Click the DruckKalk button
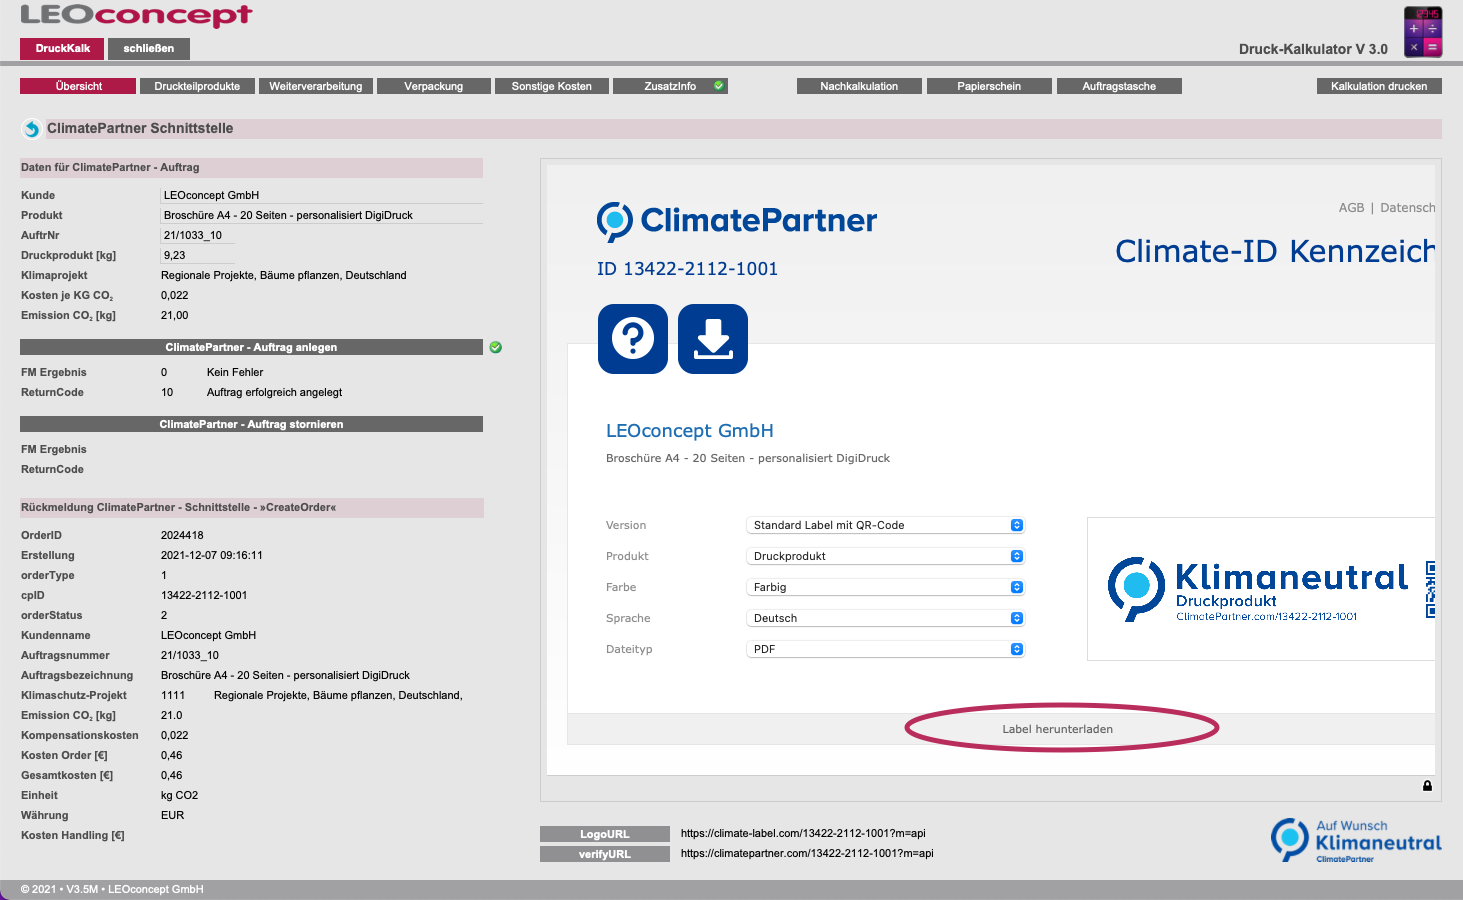Image resolution: width=1463 pixels, height=900 pixels. click(62, 48)
